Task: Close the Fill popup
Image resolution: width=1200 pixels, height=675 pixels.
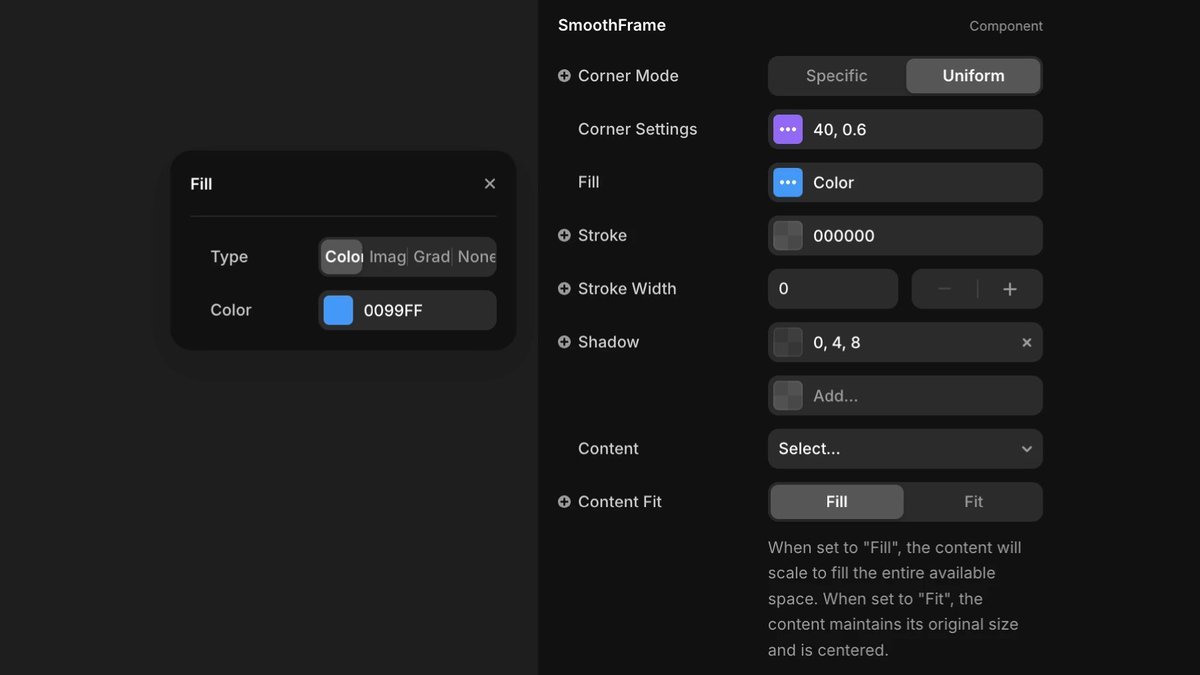Action: coord(490,183)
